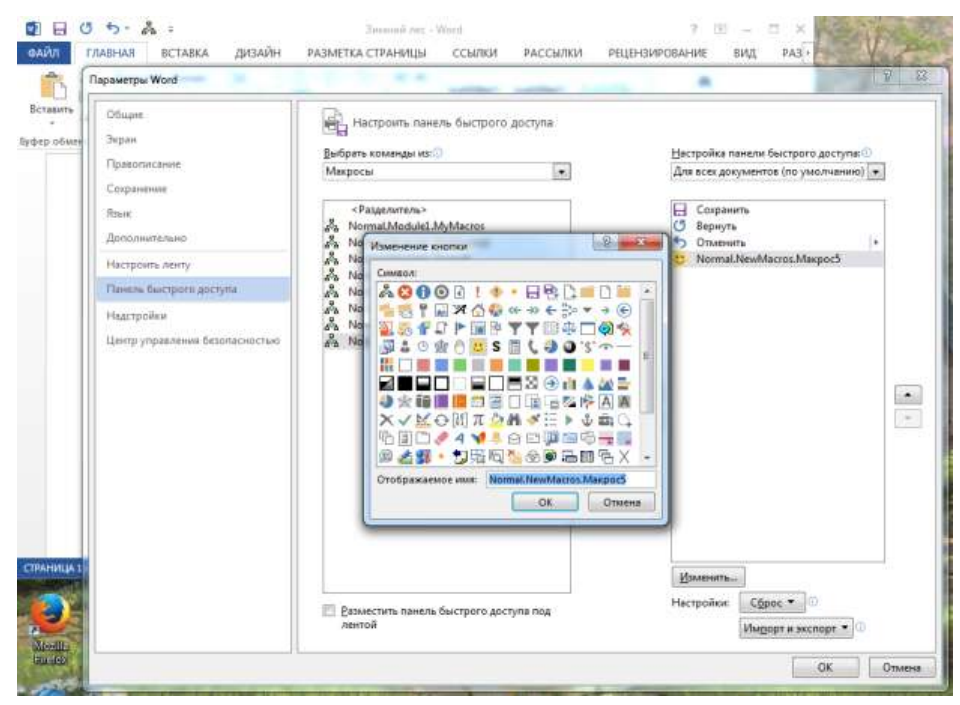960x705 pixels.
Task: Pick the red X error symbol
Action: pyautogui.click(x=405, y=291)
